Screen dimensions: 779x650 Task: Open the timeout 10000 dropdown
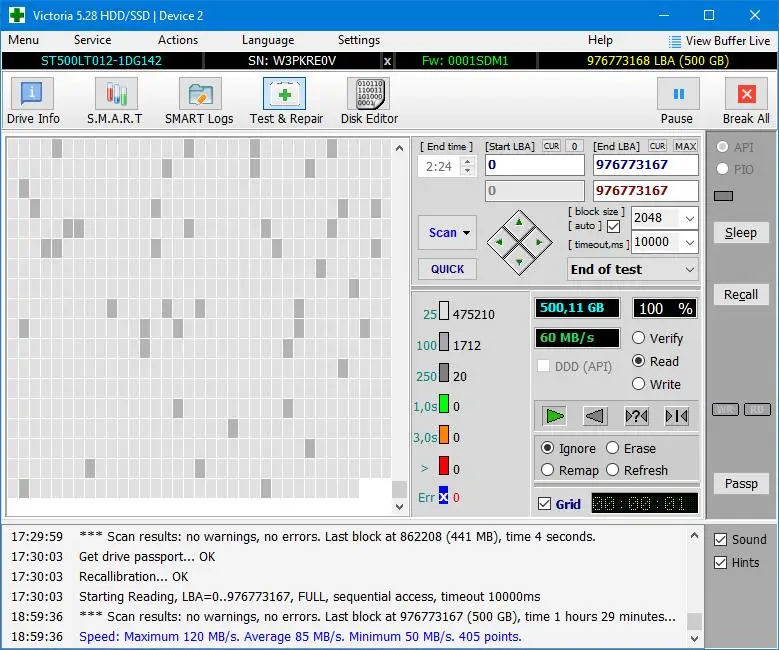690,242
